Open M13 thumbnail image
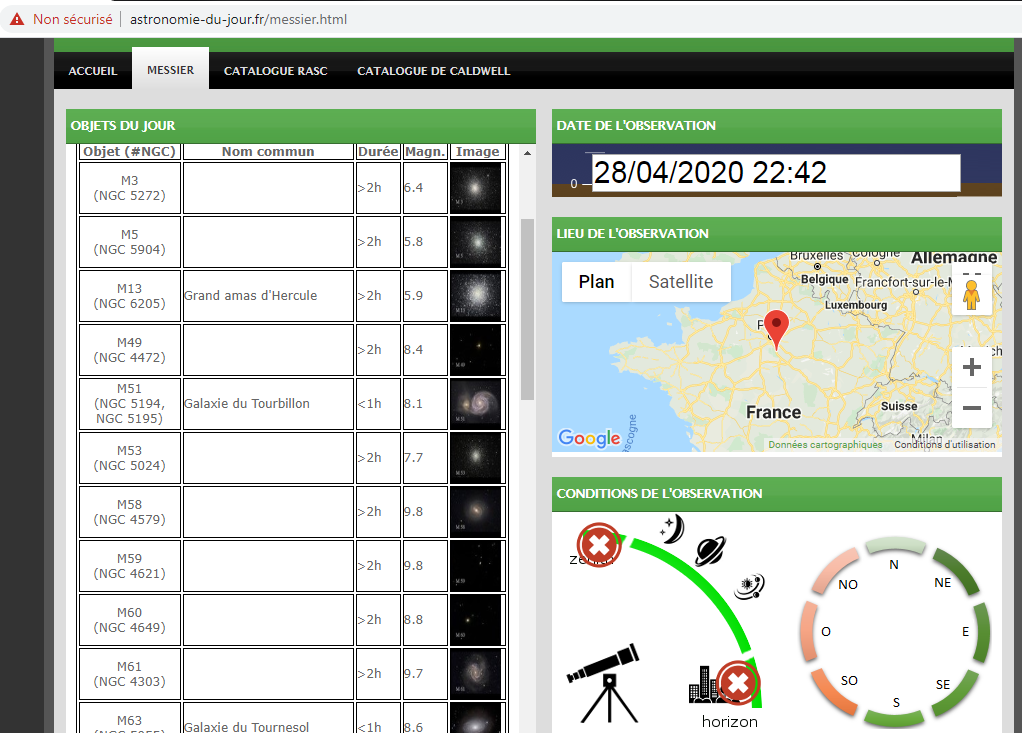 click(x=478, y=296)
